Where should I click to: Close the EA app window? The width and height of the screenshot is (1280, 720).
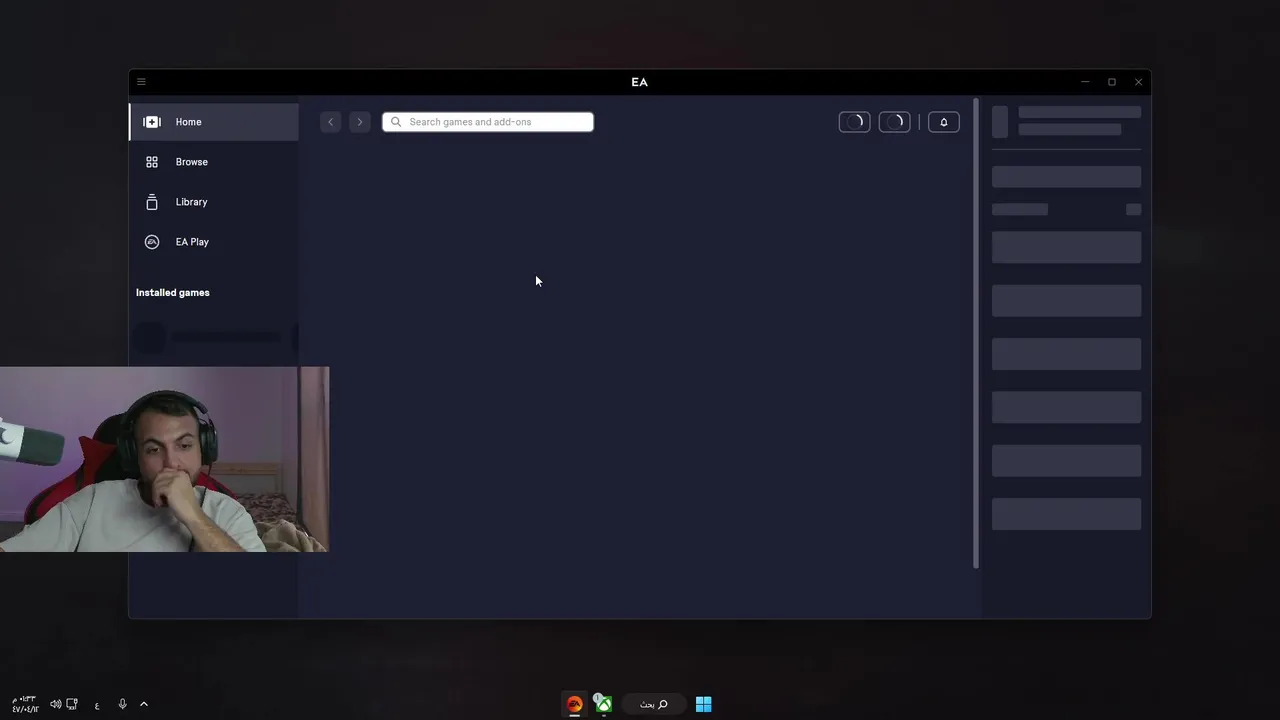1138,82
